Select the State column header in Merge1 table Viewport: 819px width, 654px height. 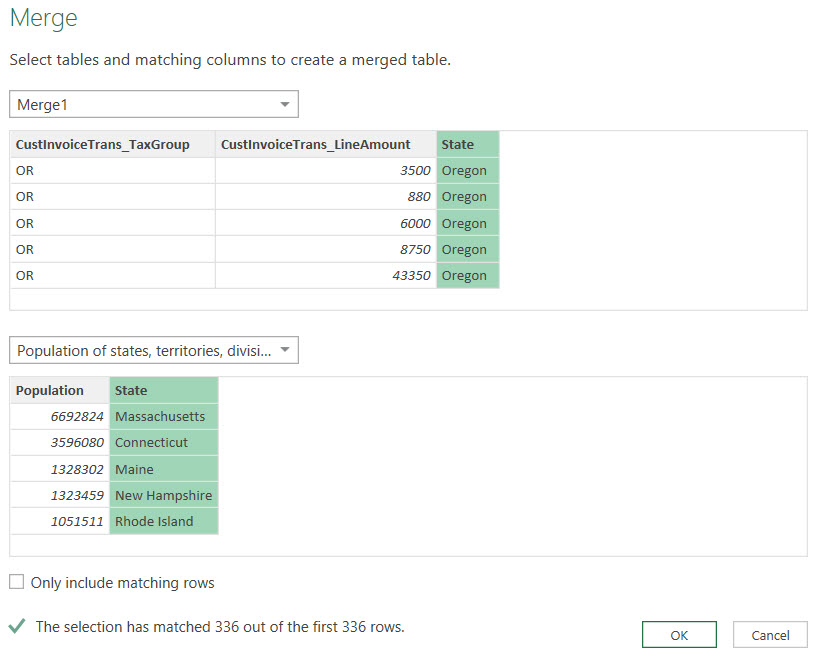coord(467,145)
